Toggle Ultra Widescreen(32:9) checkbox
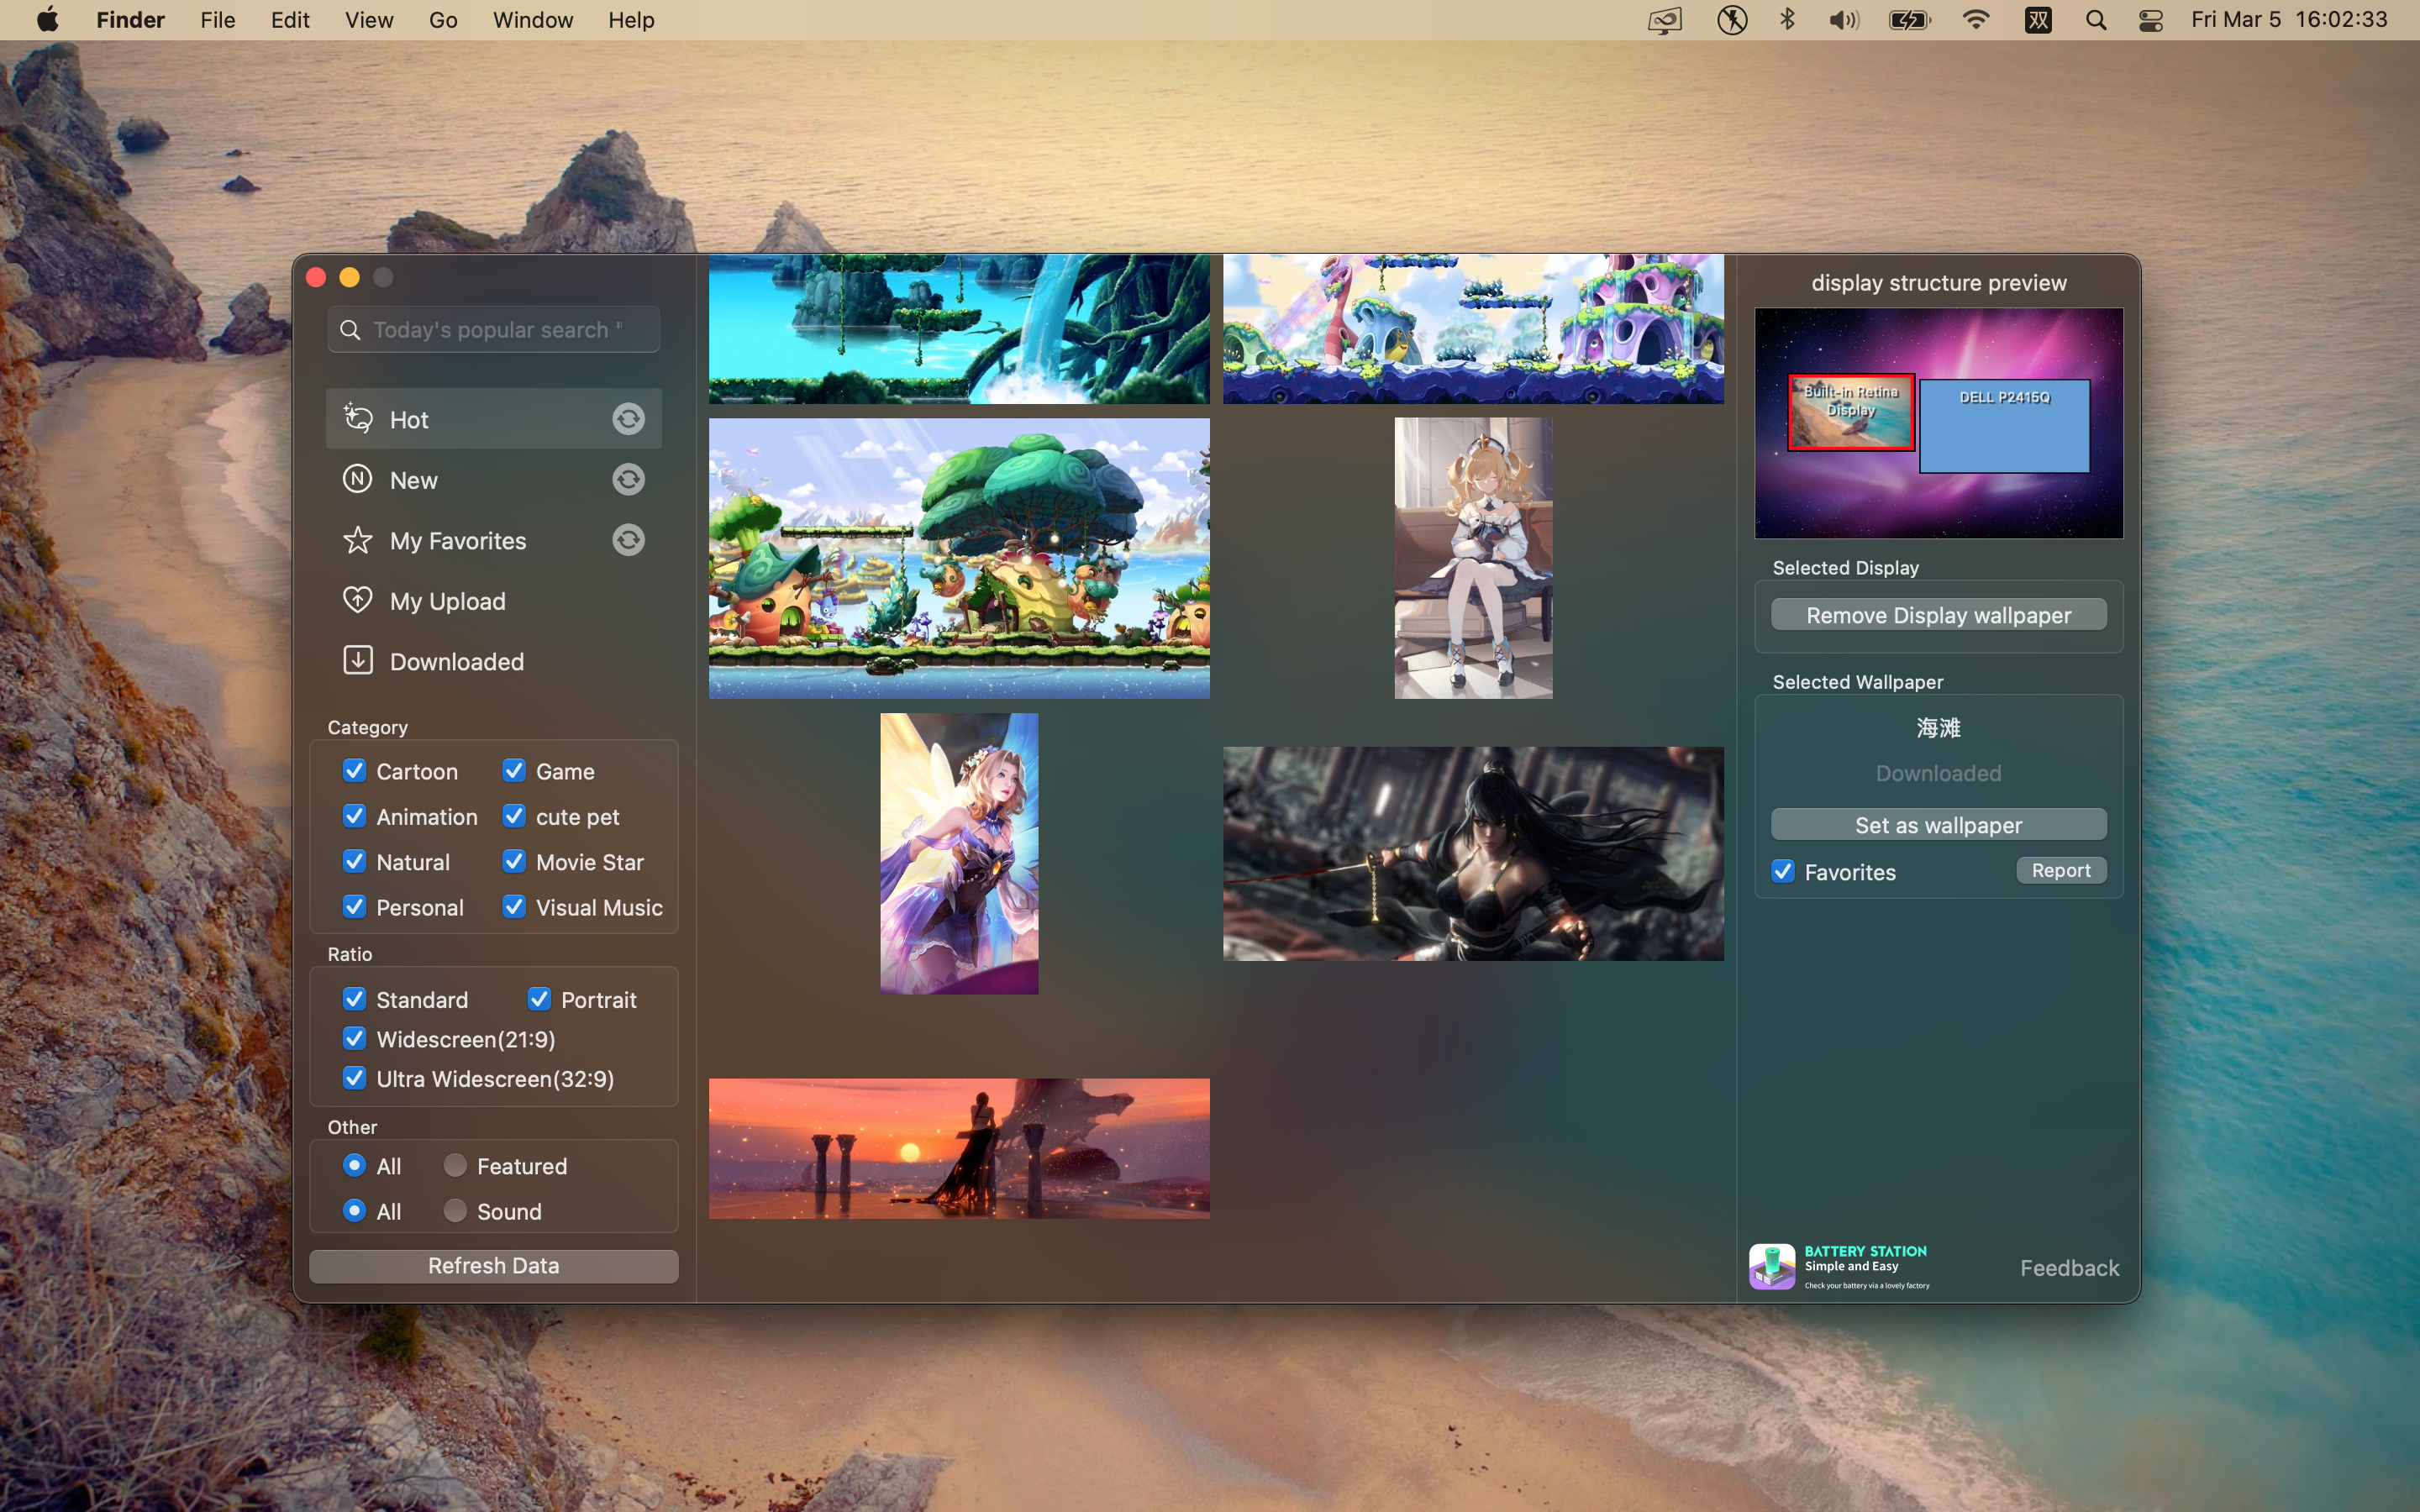This screenshot has height=1512, width=2420. tap(354, 1078)
